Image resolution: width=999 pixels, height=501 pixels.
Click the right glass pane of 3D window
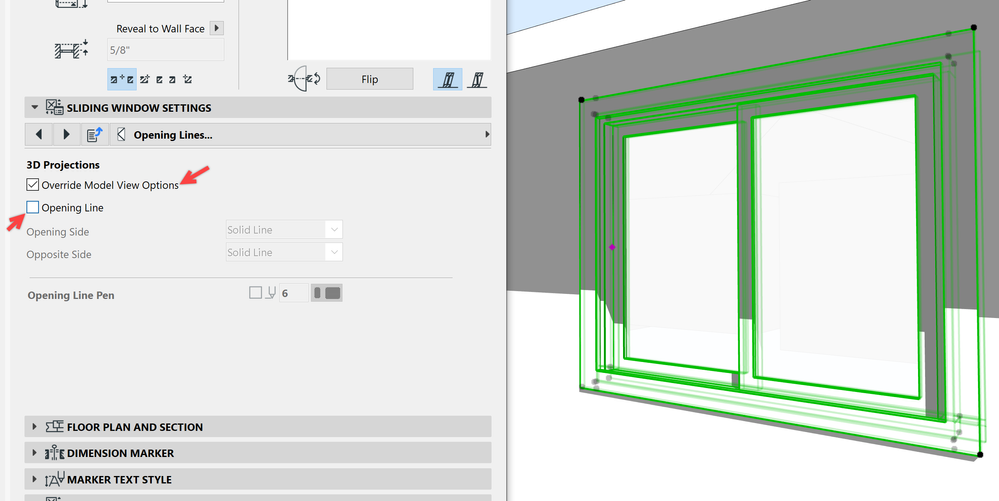(835, 249)
